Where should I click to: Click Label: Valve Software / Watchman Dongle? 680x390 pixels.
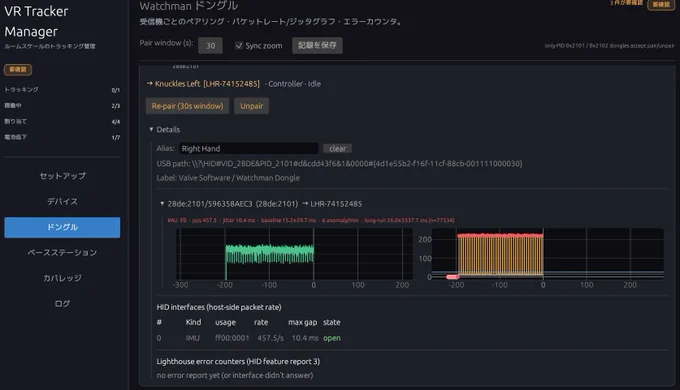pos(228,178)
